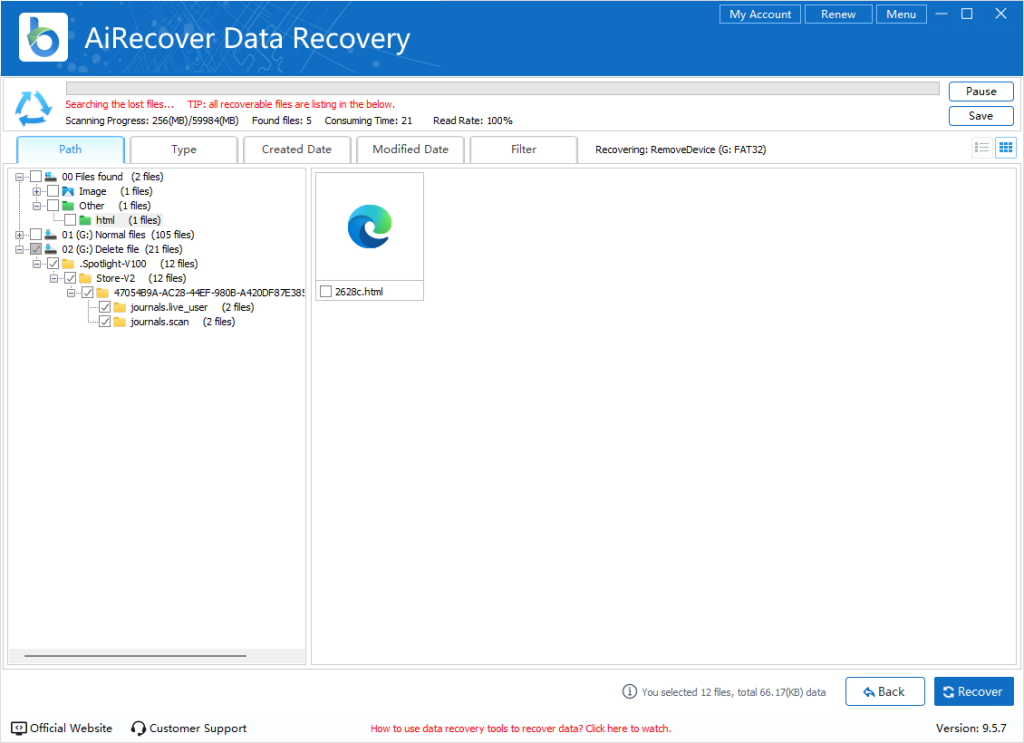Click the Customer Support headset icon

pos(139,728)
